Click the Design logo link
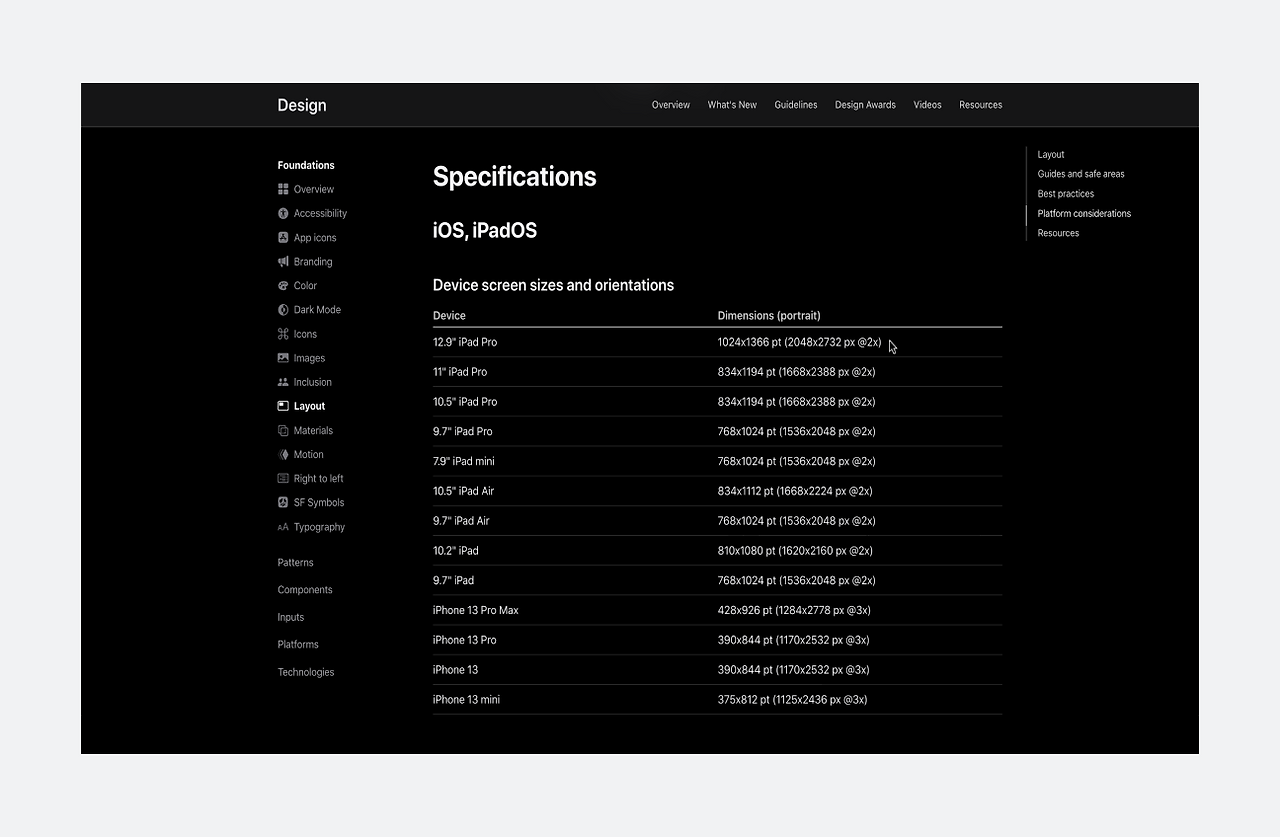1280x837 pixels. [x=302, y=105]
